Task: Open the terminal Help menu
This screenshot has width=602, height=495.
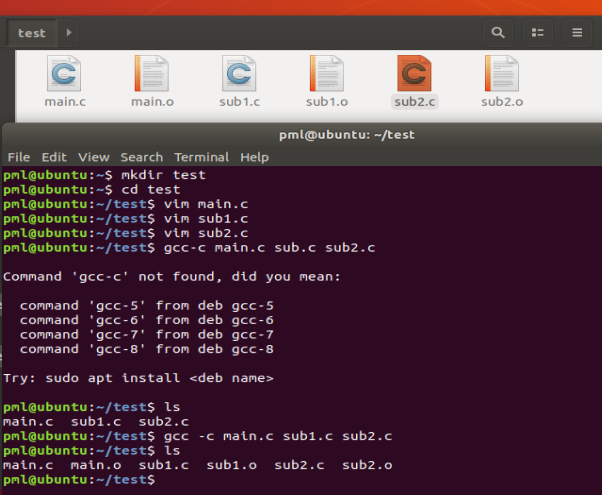Action: (255, 157)
